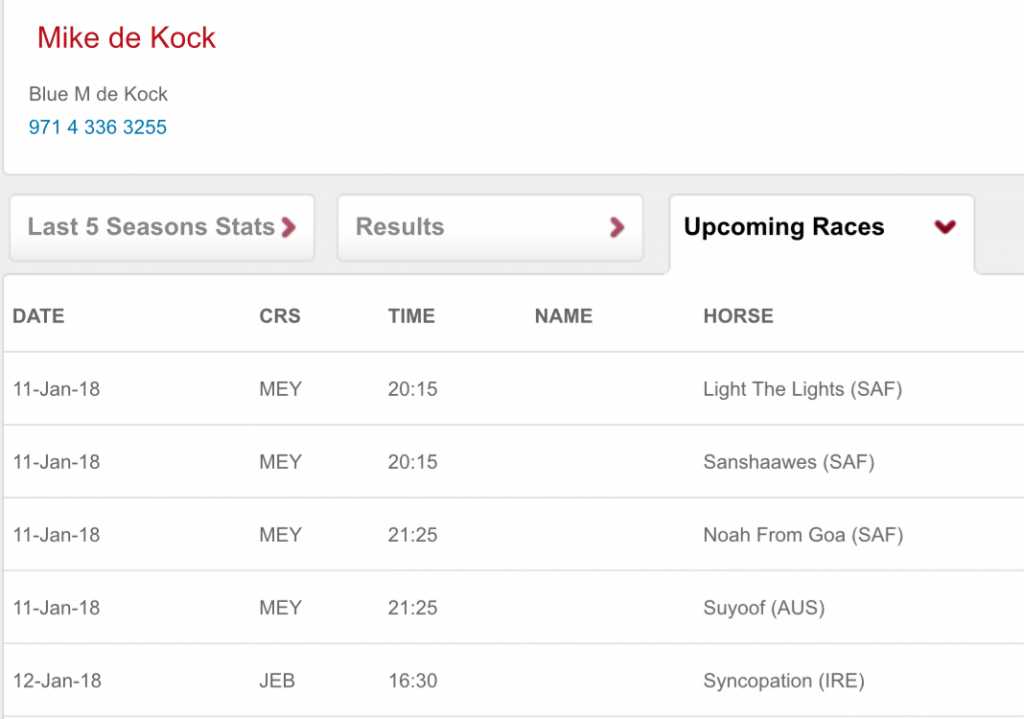This screenshot has width=1024, height=719.
Task: Sort by the CRS column header
Action: click(280, 316)
